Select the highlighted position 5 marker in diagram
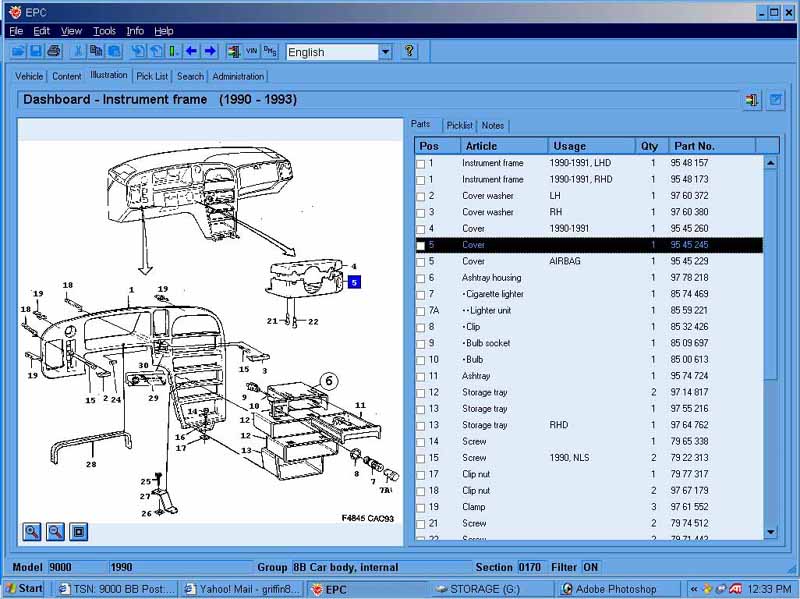800x599 pixels. point(354,282)
